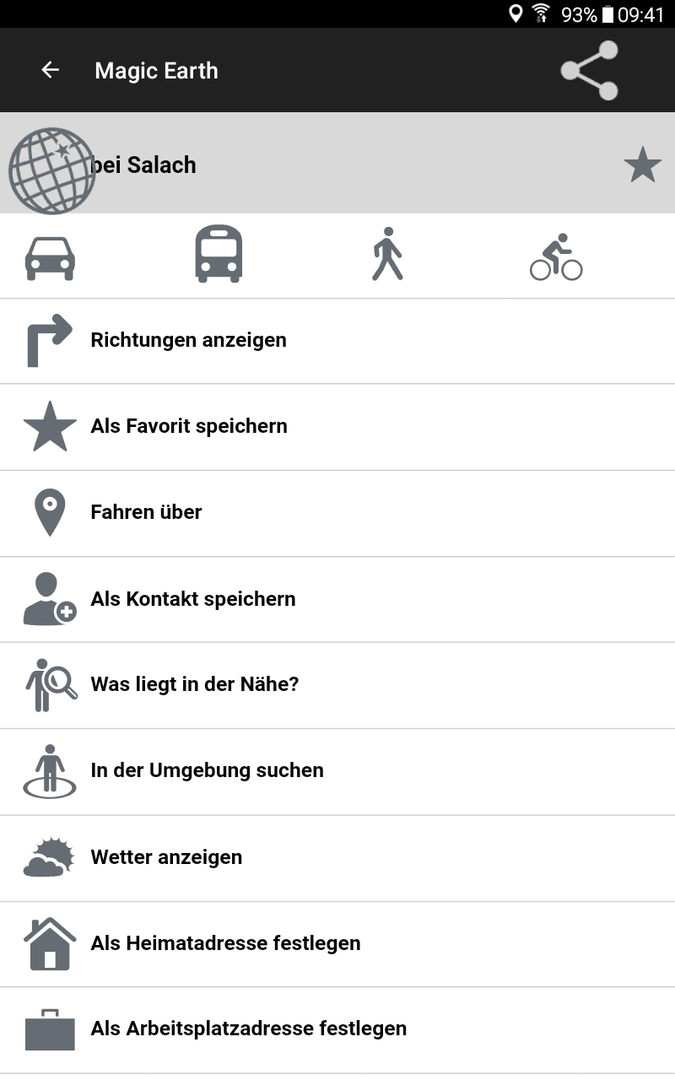Screen dimensions: 675x1080
Task: Choose Als Favorit speichern
Action: pyautogui.click(x=338, y=427)
